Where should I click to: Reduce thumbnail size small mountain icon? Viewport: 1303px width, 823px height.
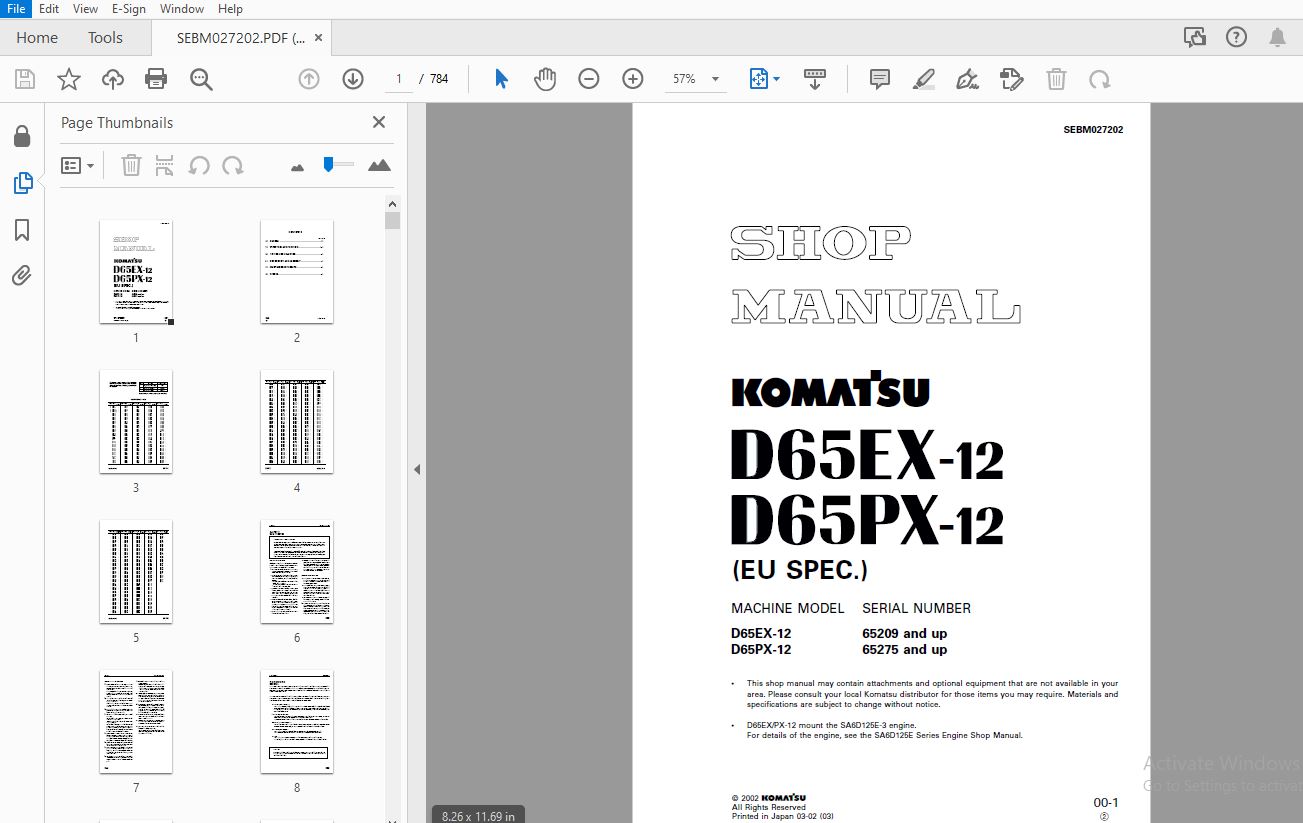coord(297,167)
